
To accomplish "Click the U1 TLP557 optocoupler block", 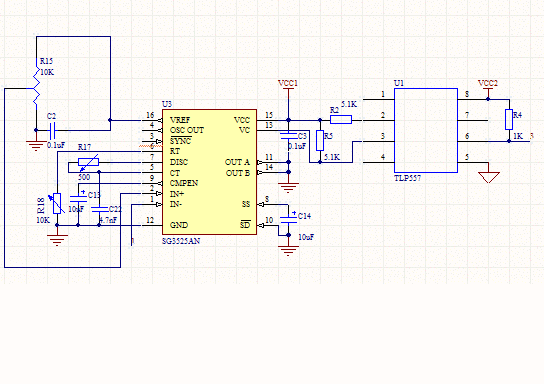I will 426,130.
